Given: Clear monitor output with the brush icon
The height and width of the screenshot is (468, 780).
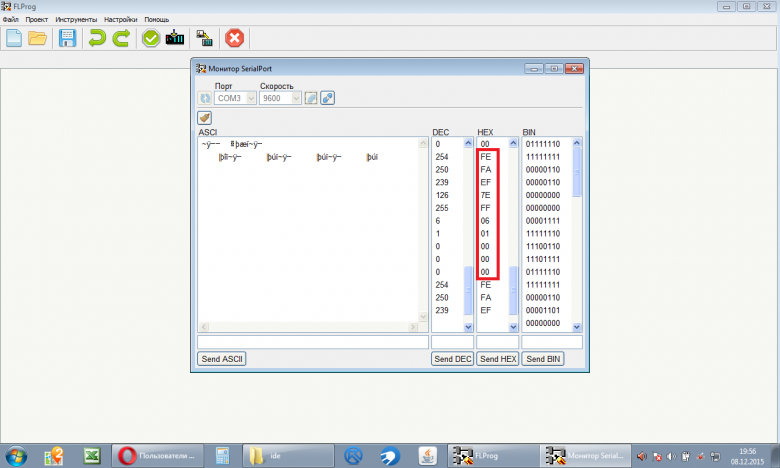Looking at the screenshot, I should (x=205, y=117).
